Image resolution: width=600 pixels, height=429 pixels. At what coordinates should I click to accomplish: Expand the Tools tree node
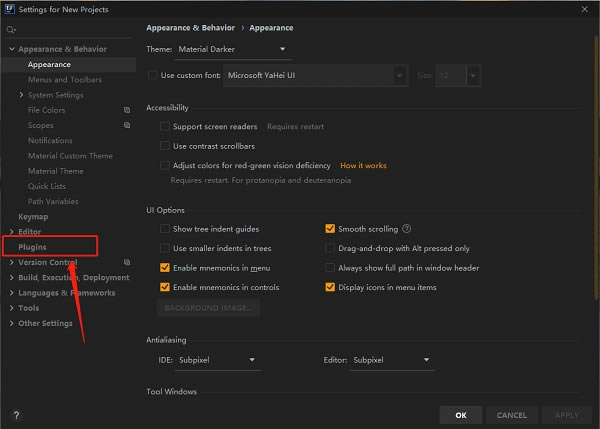(x=12, y=308)
